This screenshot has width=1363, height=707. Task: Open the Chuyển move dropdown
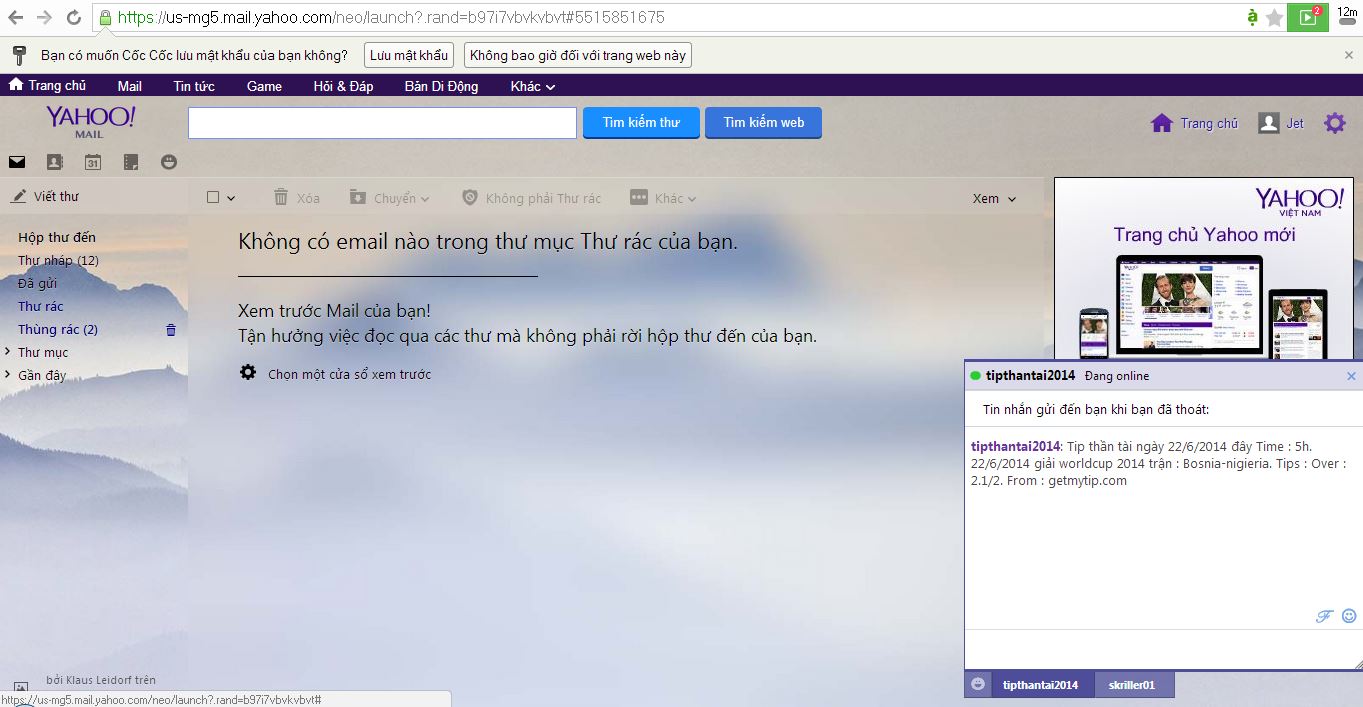[389, 198]
